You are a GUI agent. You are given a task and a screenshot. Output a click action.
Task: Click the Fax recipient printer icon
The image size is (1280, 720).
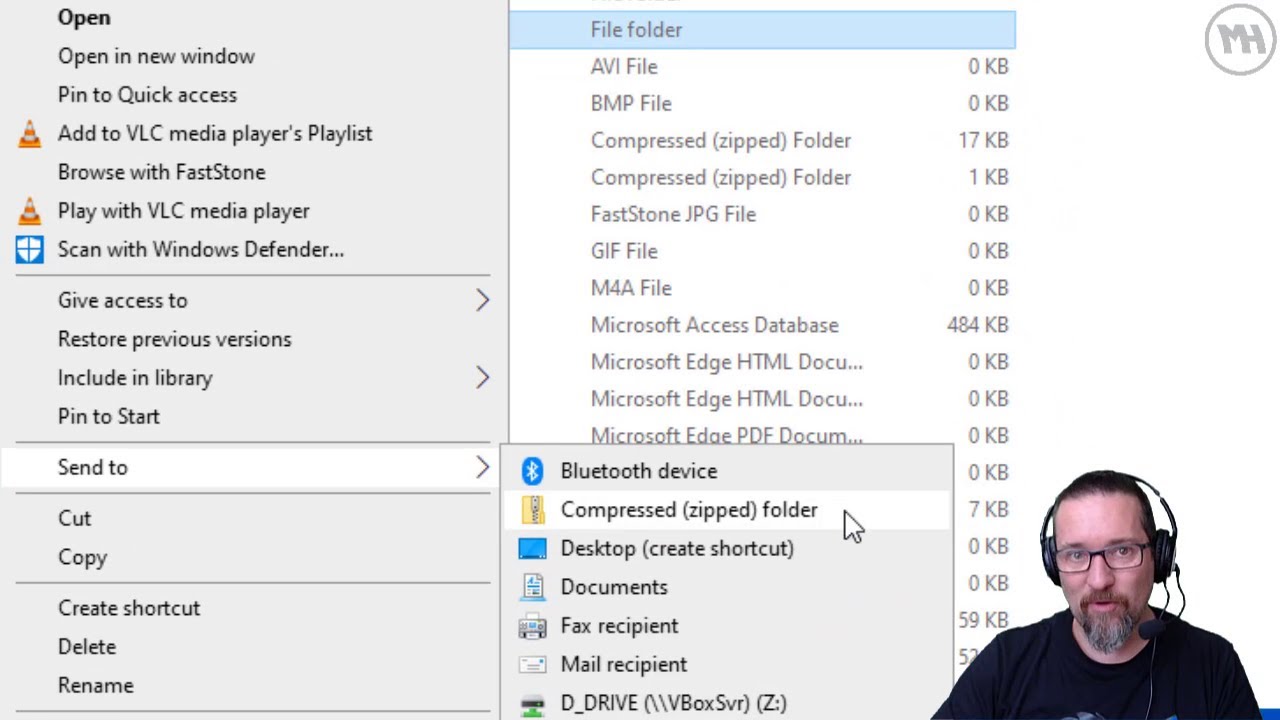532,626
